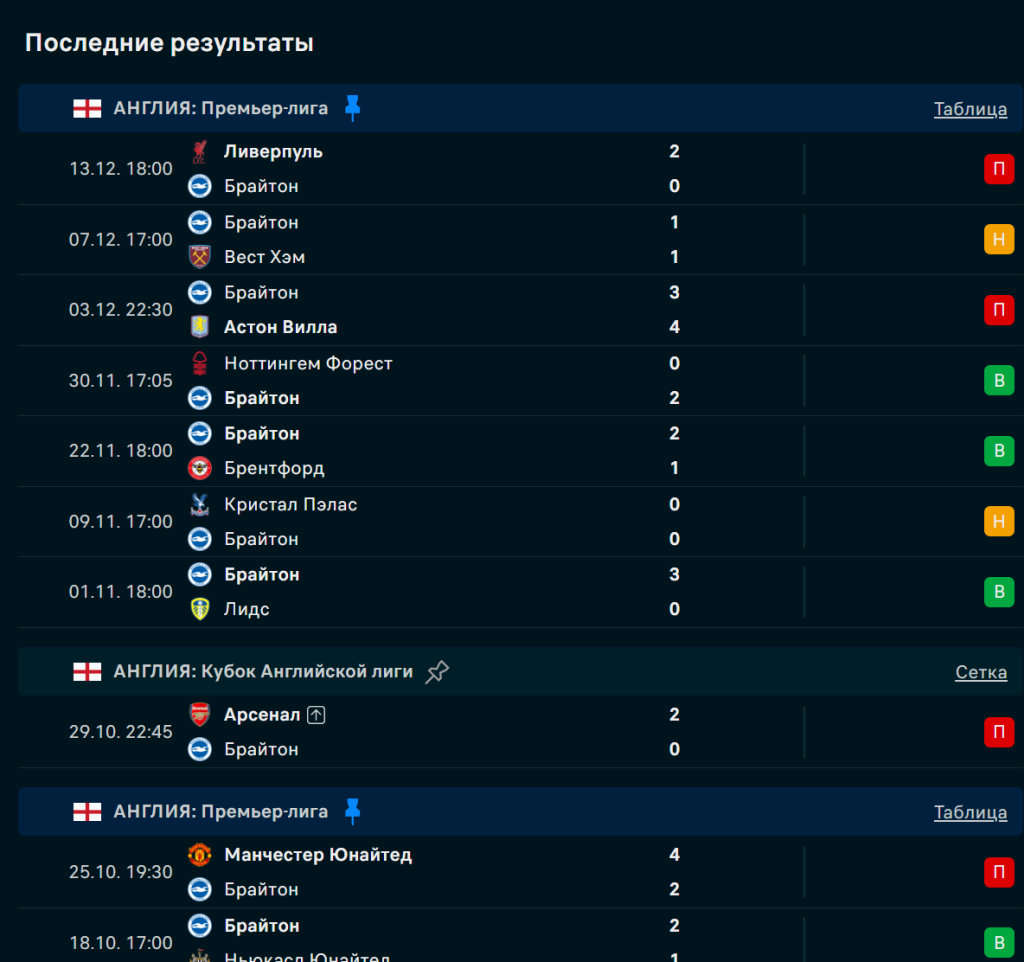Image resolution: width=1024 pixels, height=962 pixels.
Task: Pin the Кубок Английской лиги league
Action: [437, 672]
